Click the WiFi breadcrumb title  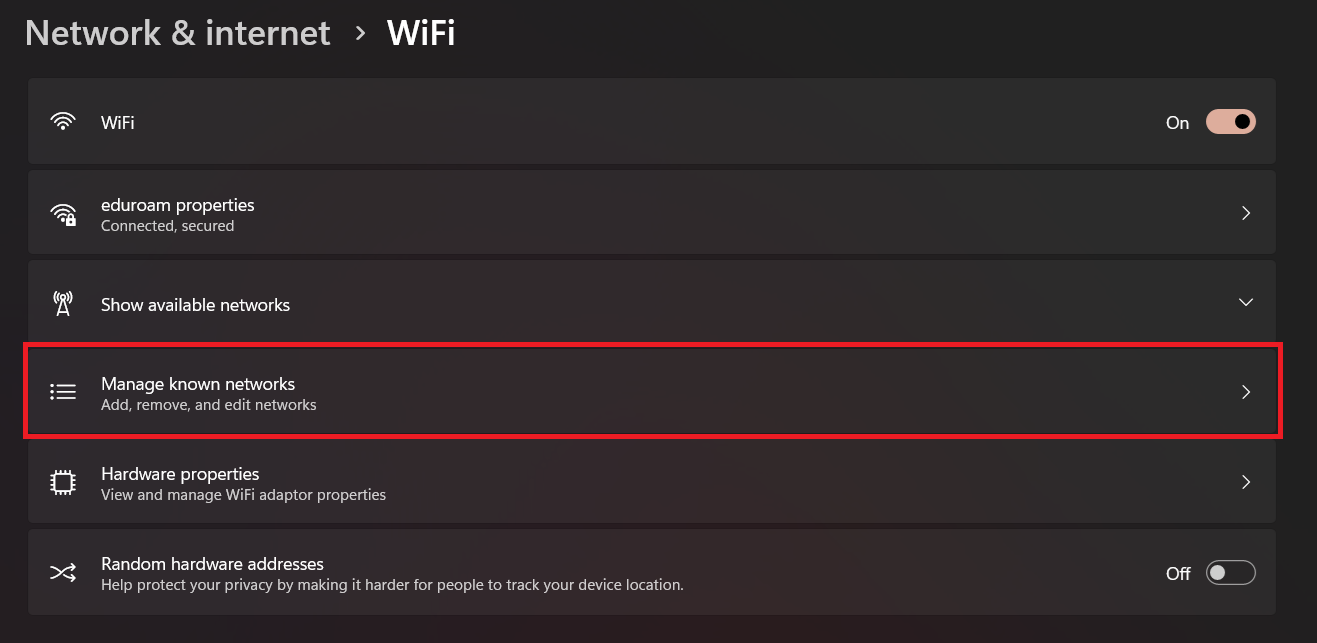tap(421, 33)
